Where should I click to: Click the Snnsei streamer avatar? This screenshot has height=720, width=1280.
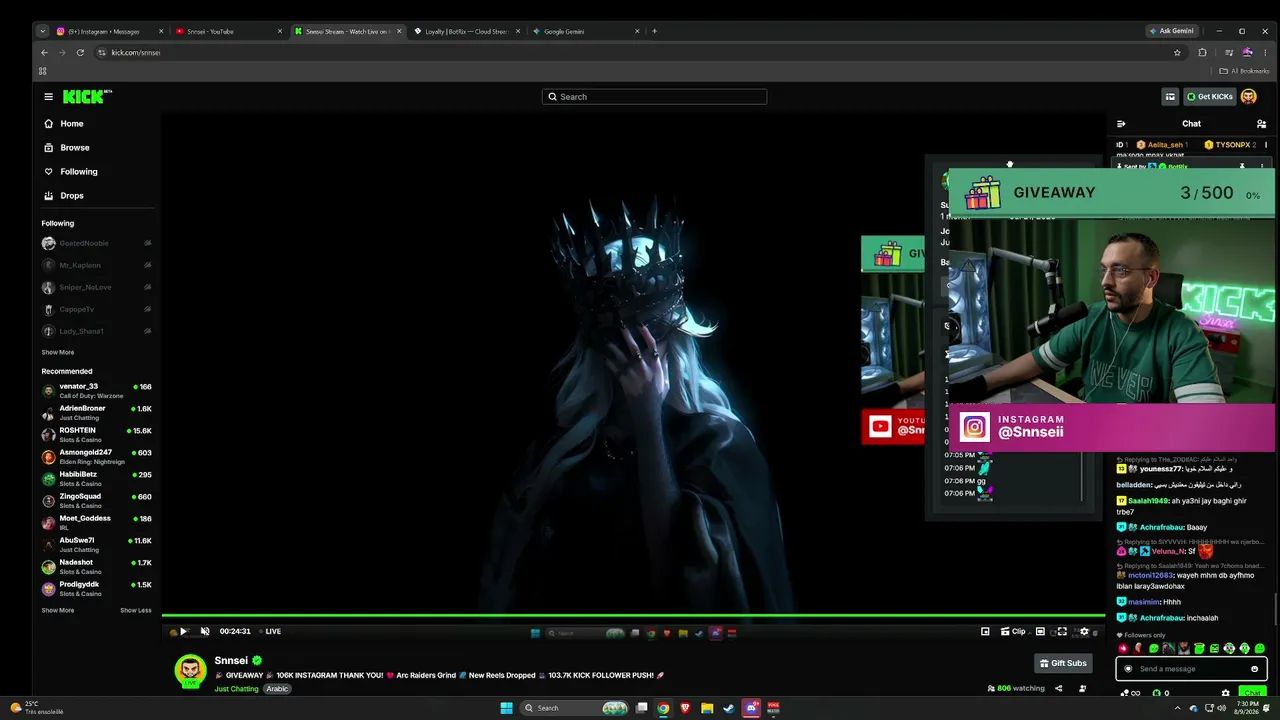(x=191, y=671)
